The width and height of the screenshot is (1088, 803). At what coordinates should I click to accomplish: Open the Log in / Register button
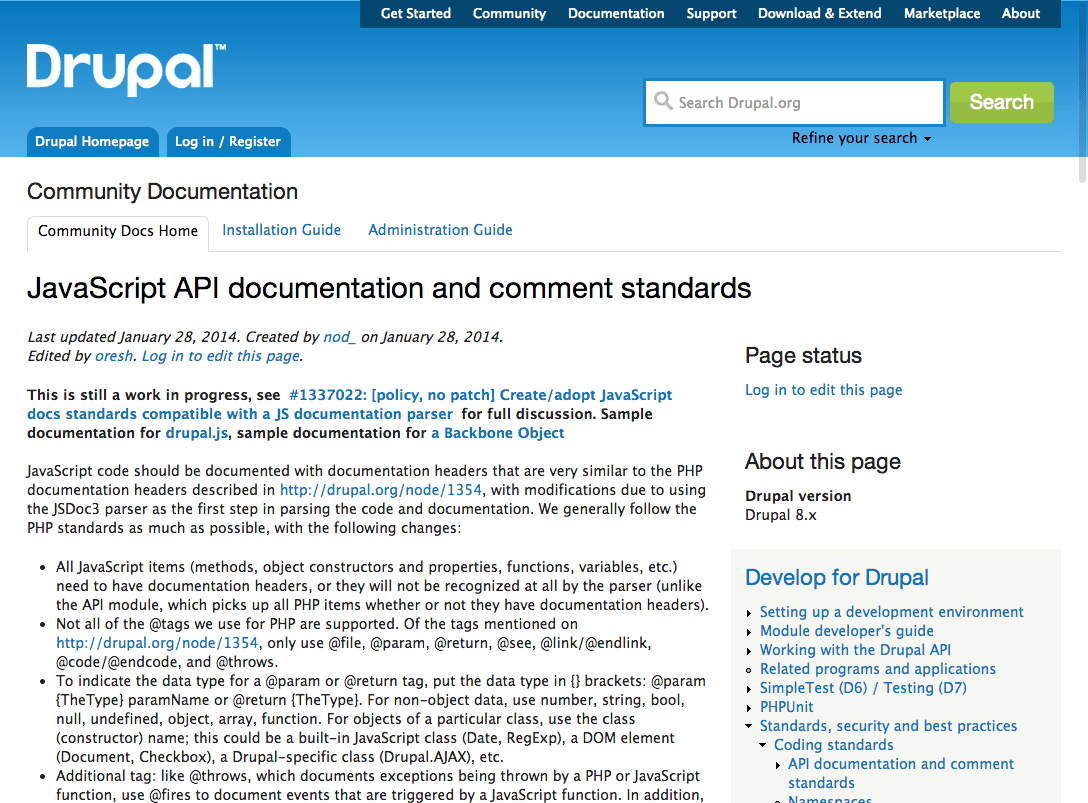[228, 142]
